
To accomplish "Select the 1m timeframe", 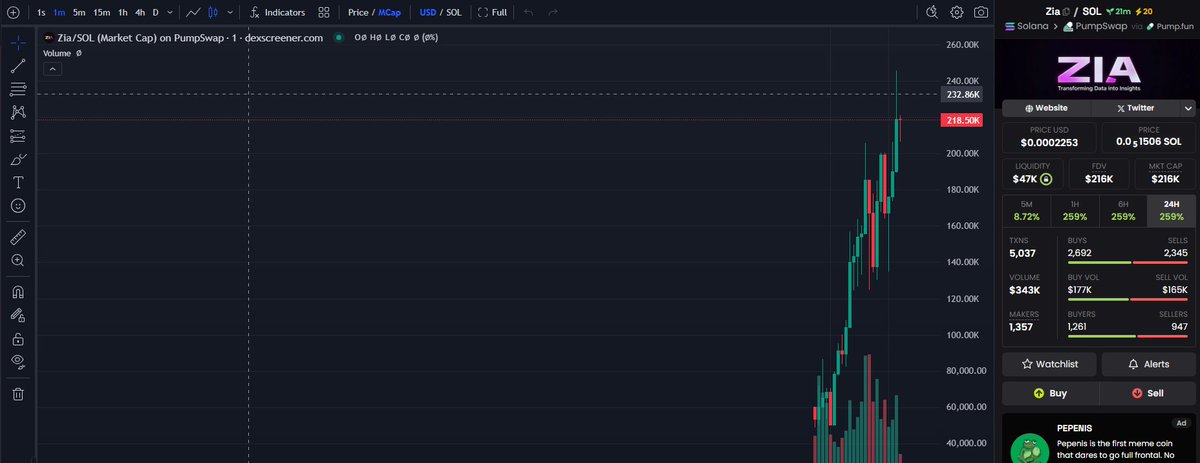I will [60, 13].
